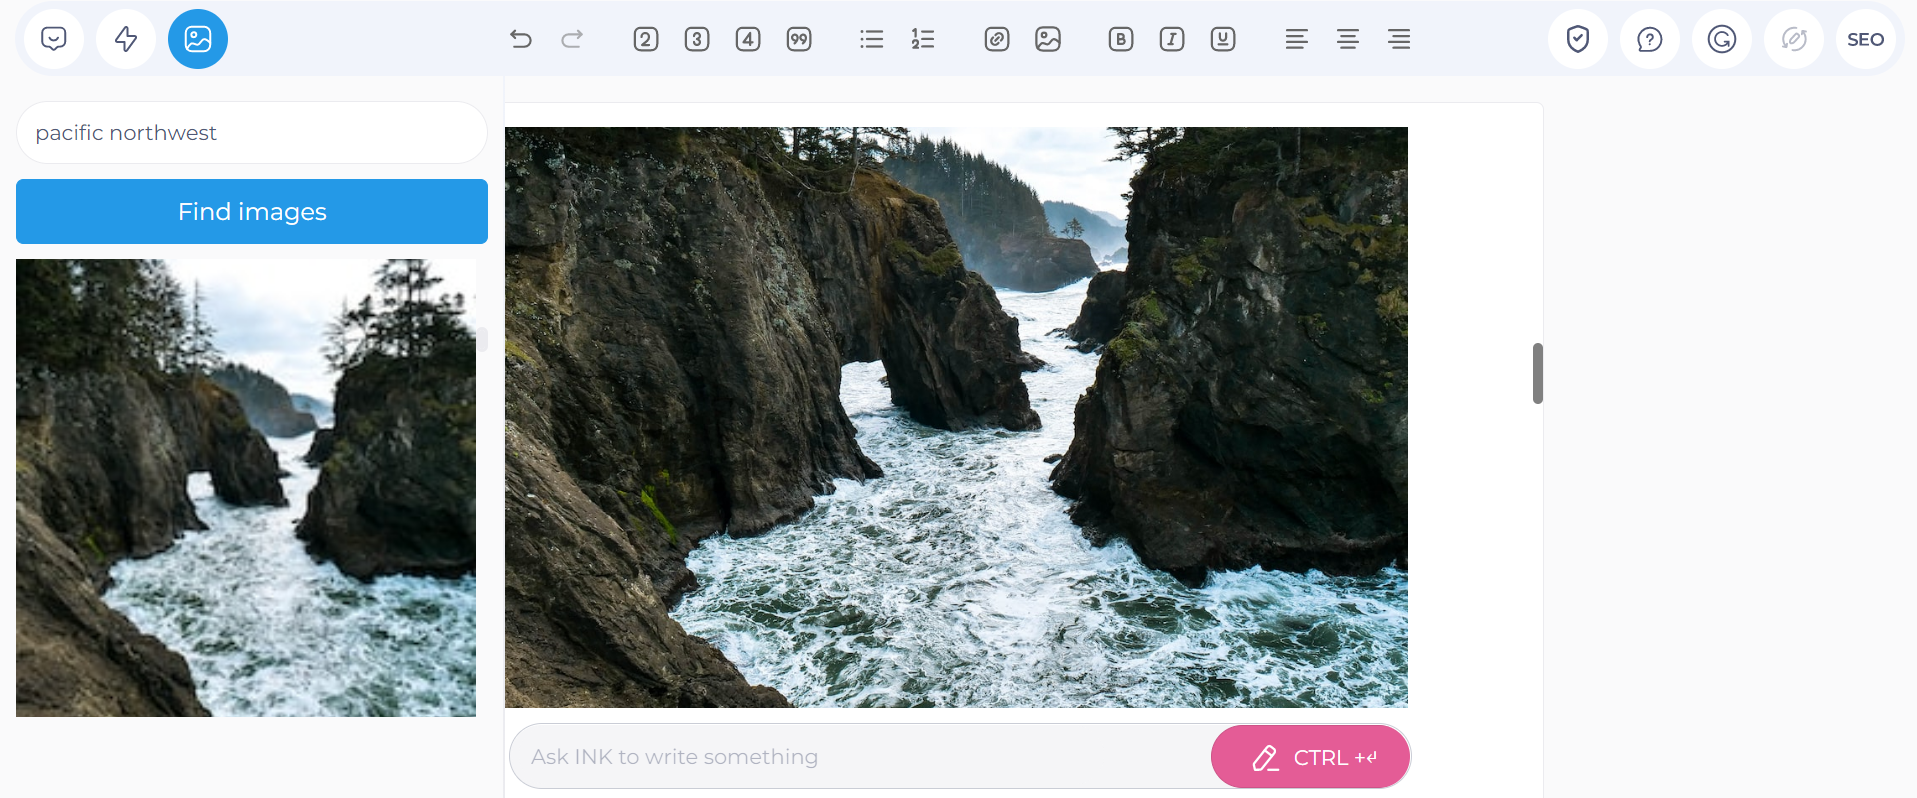The width and height of the screenshot is (1917, 798).
Task: Toggle bold formatting
Action: click(x=1121, y=39)
